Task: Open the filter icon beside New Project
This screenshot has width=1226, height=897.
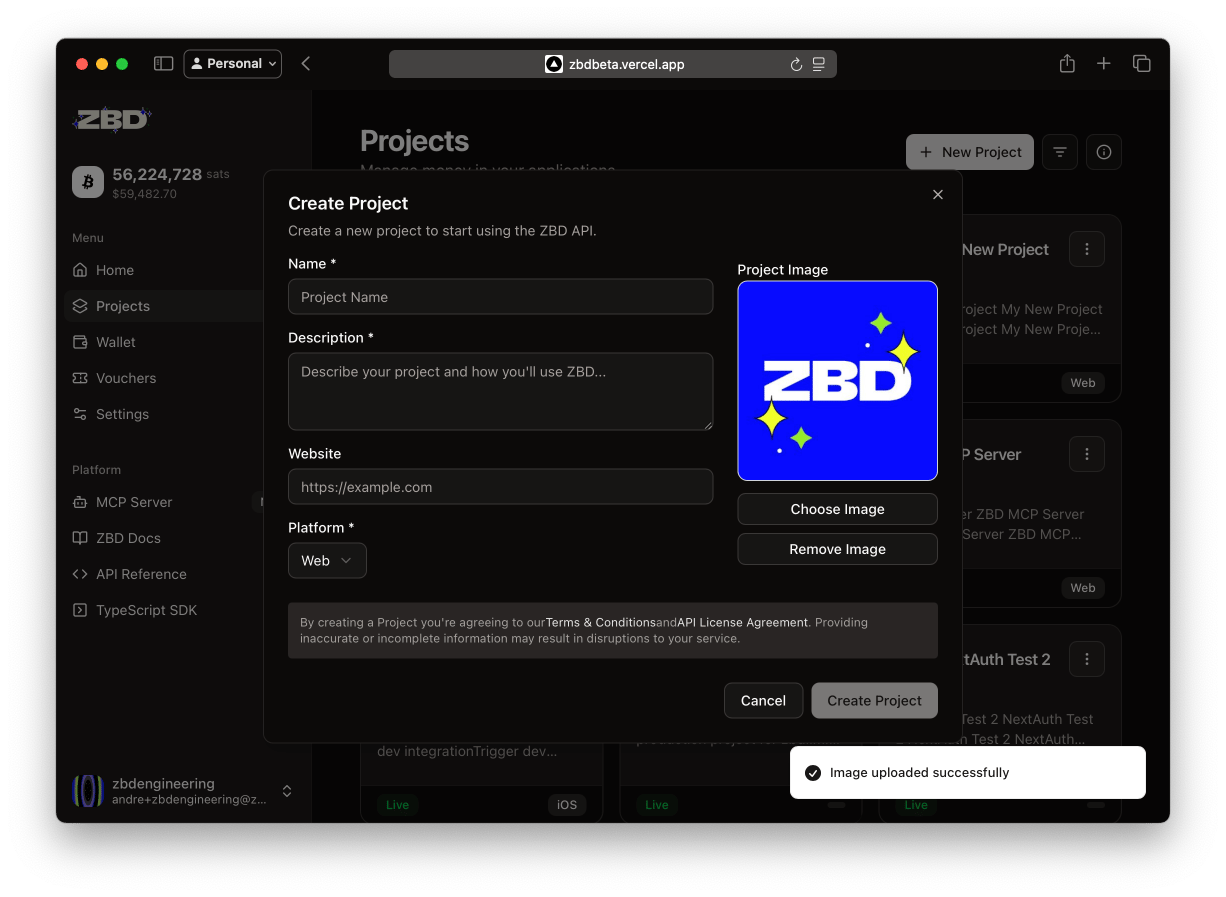Action: pyautogui.click(x=1059, y=152)
